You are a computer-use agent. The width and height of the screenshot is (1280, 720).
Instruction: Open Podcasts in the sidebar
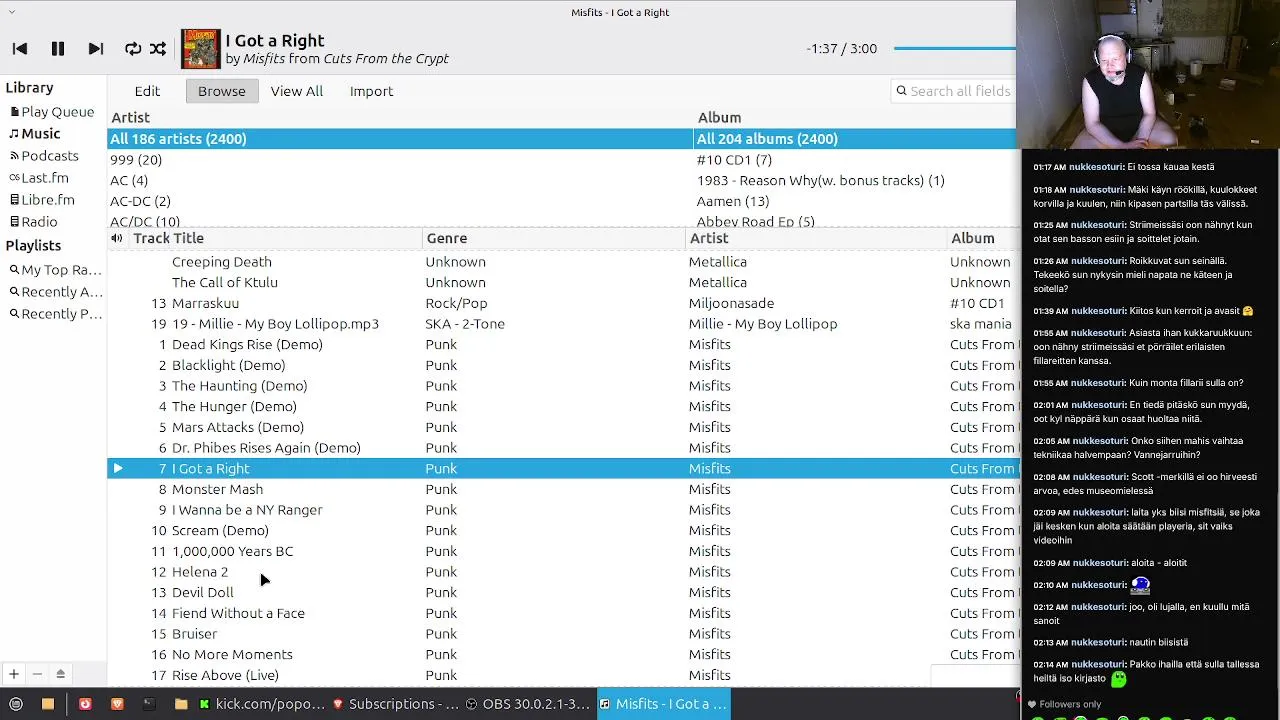point(44,156)
